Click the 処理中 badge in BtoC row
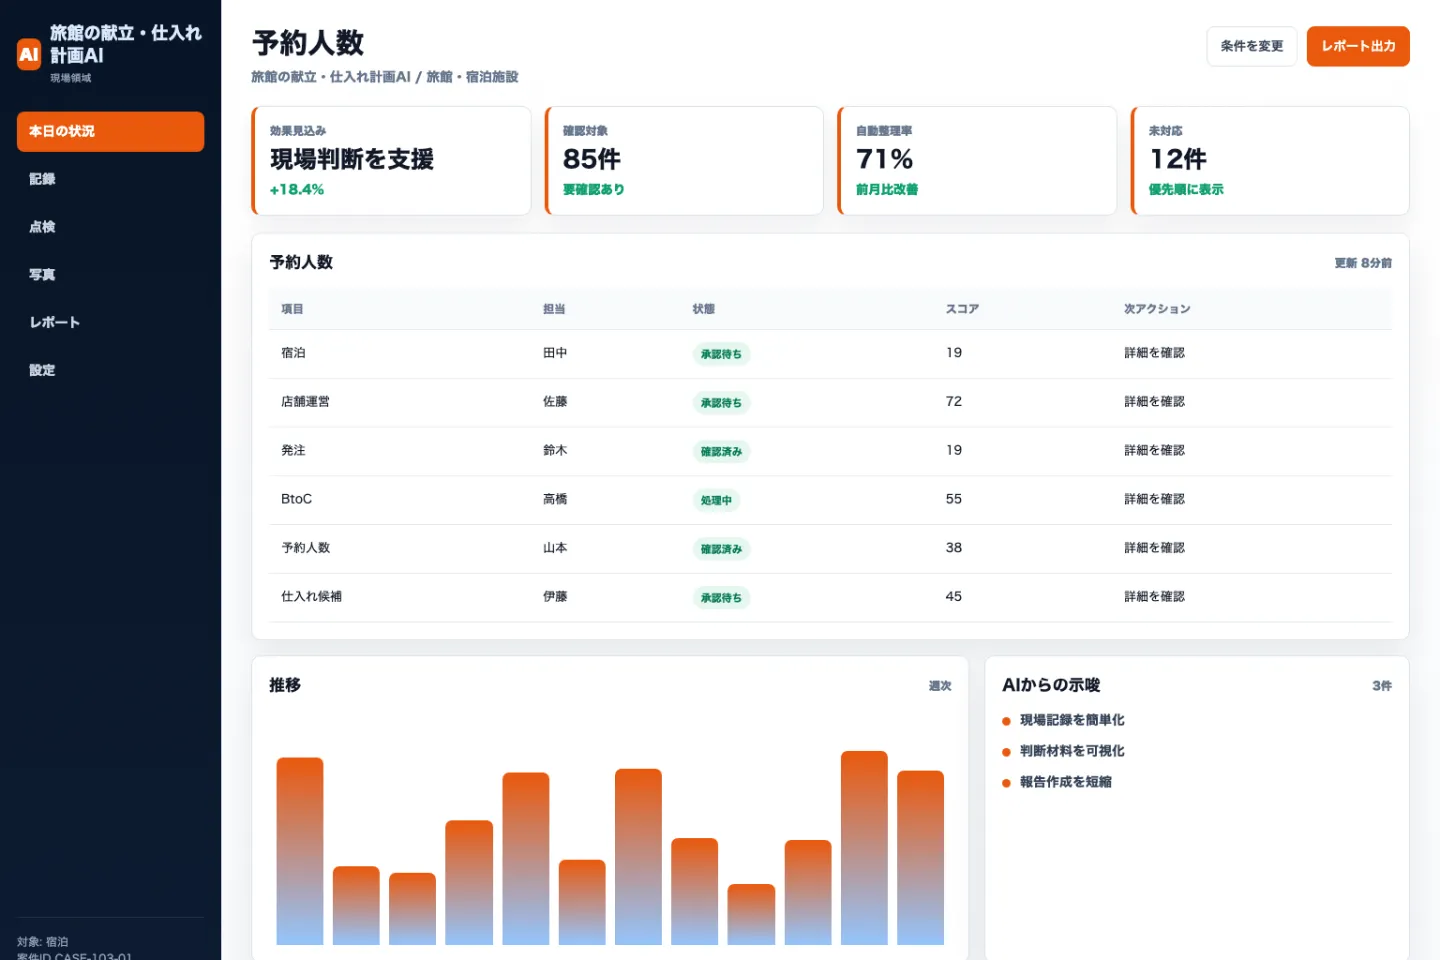The width and height of the screenshot is (1440, 960). click(716, 500)
